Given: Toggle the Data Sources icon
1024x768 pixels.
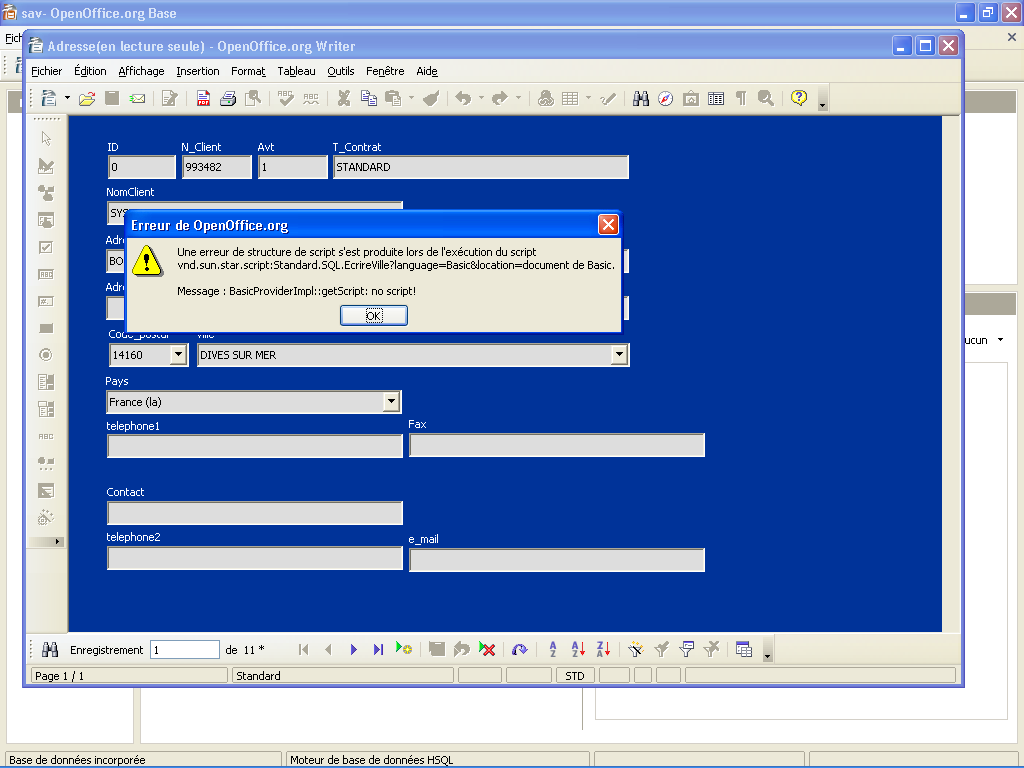Looking at the screenshot, I should (716, 98).
